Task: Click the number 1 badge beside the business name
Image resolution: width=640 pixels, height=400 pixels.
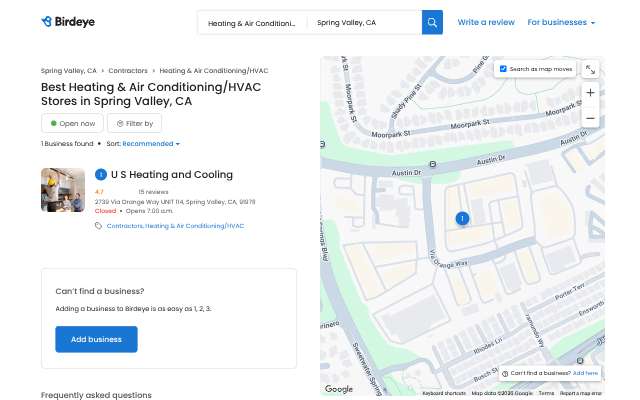Action: (101, 175)
